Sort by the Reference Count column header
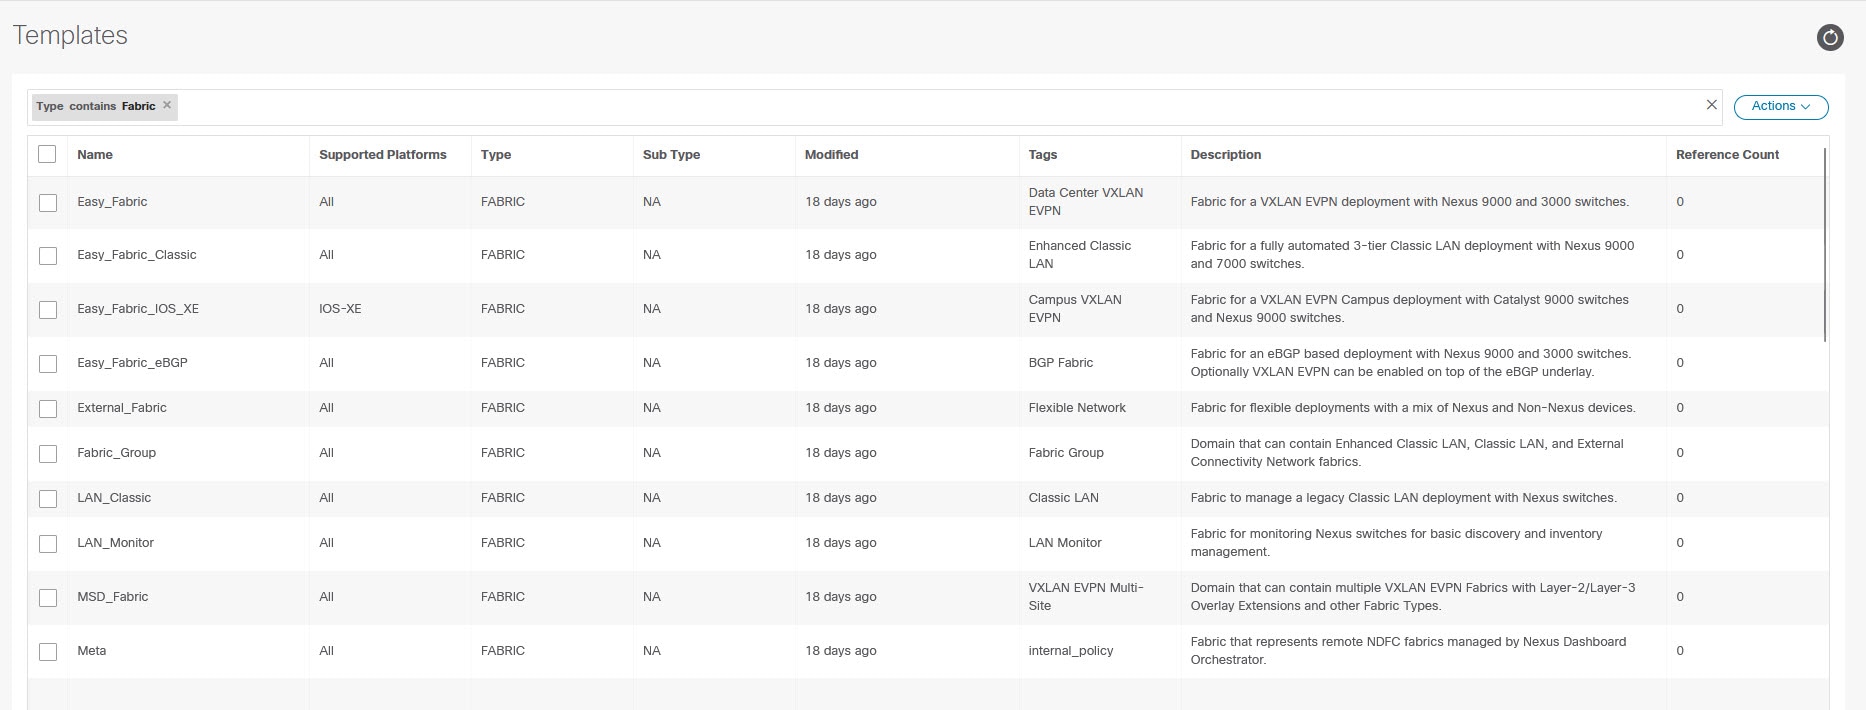The width and height of the screenshot is (1866, 710). coord(1727,155)
